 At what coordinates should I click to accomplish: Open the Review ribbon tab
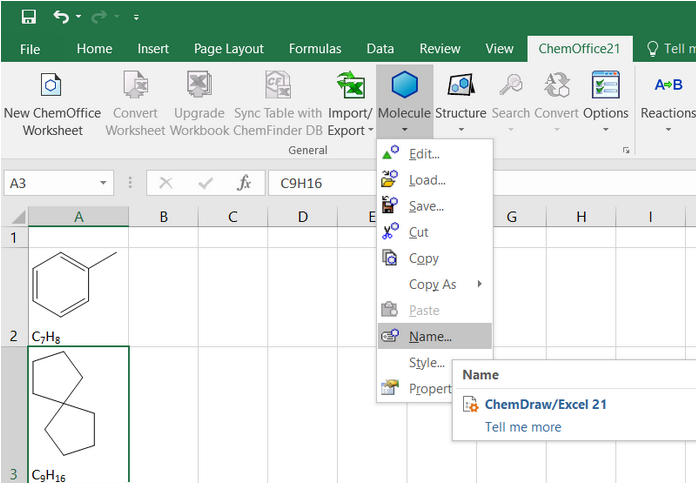(x=440, y=48)
